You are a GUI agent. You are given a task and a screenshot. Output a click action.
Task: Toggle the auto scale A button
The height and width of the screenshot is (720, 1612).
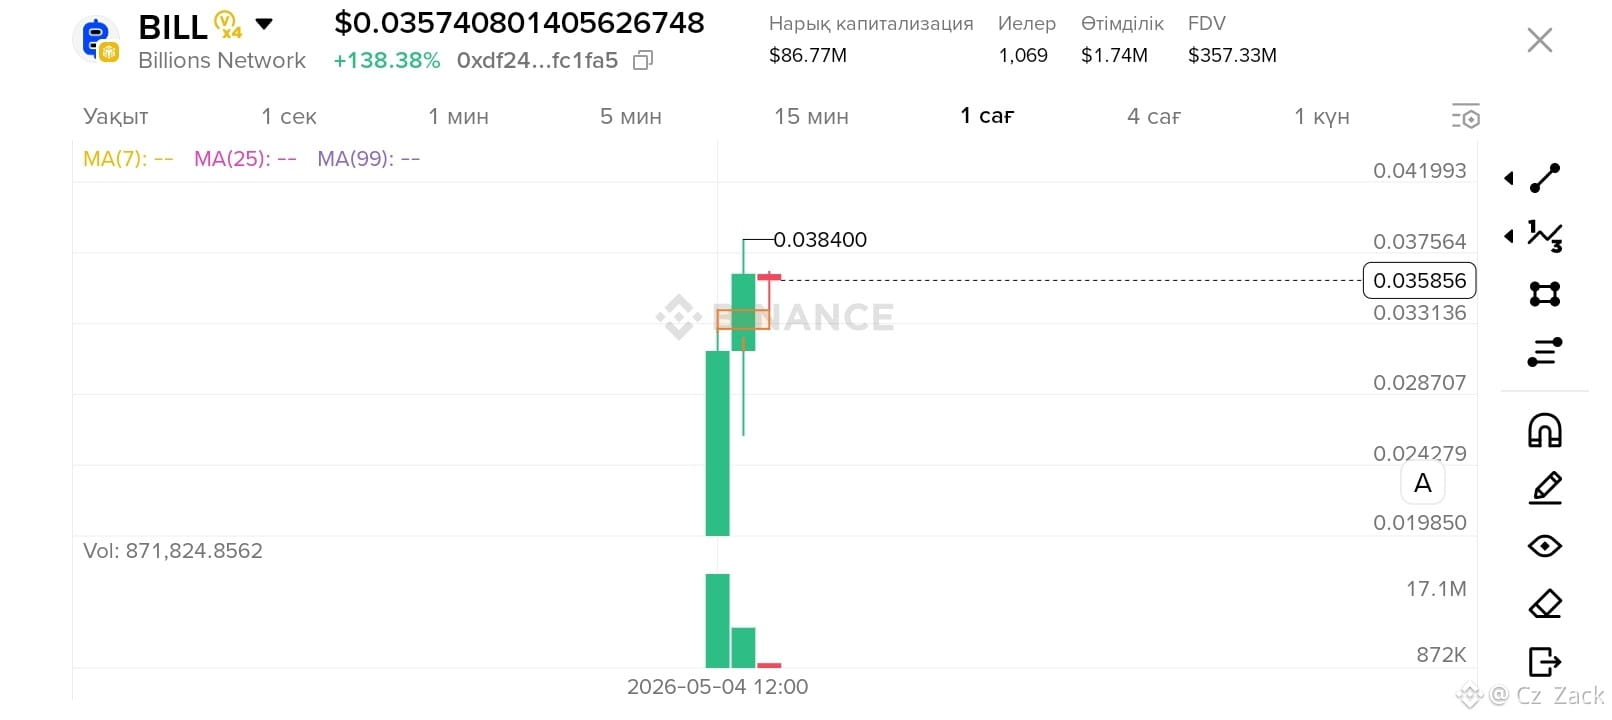click(1422, 484)
